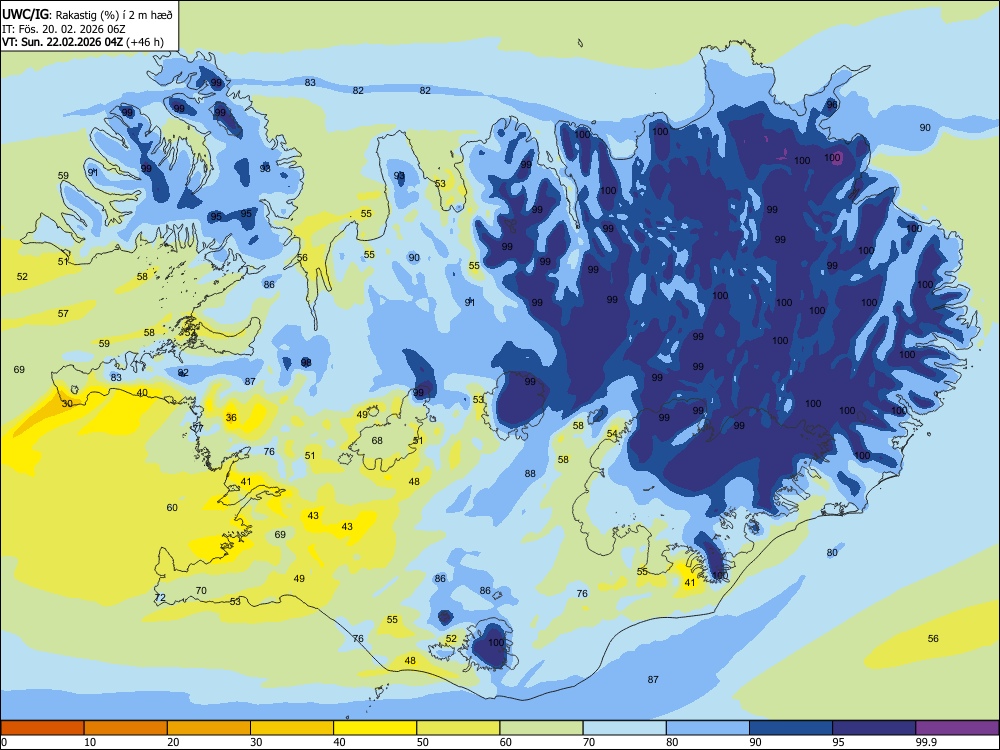Click the legend scale label '95'
Image resolution: width=1000 pixels, height=750 pixels.
(x=839, y=742)
